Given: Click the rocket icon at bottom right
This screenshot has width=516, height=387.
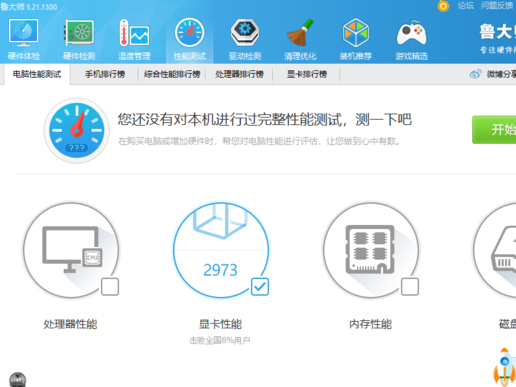Looking at the screenshot, I should click(504, 367).
